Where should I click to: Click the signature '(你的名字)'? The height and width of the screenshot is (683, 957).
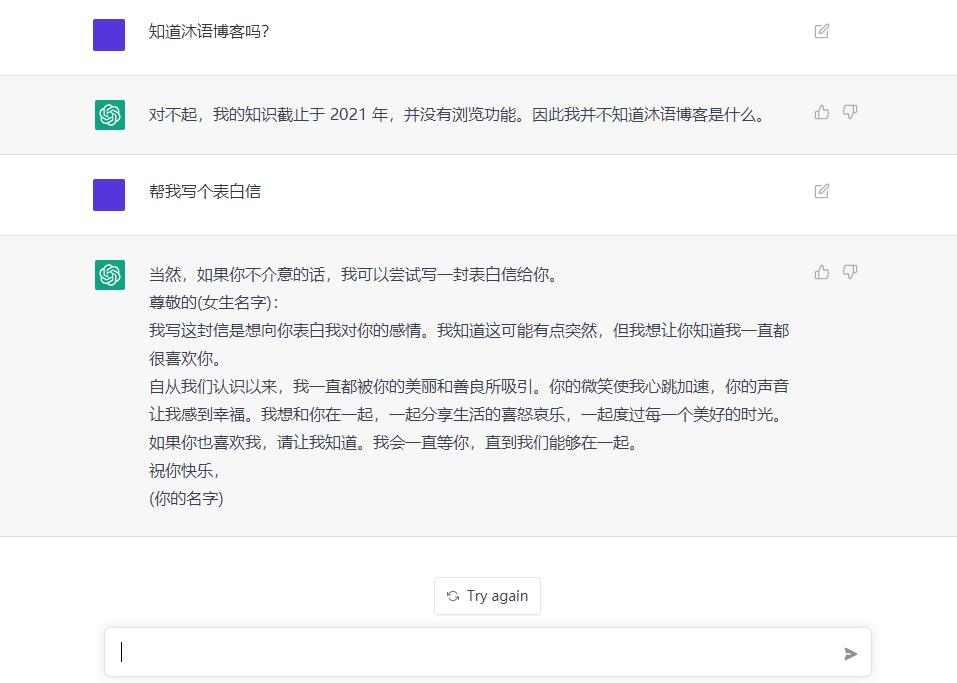(186, 499)
